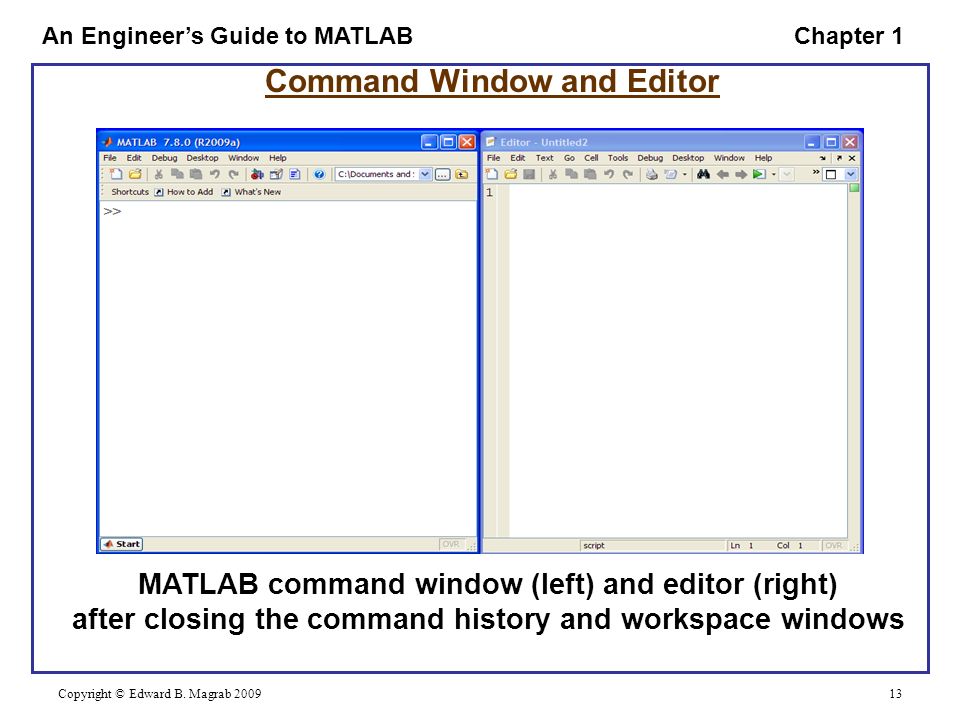The height and width of the screenshot is (720, 960).
Task: Click Open folder icon in Editor toolbar
Action: click(511, 174)
